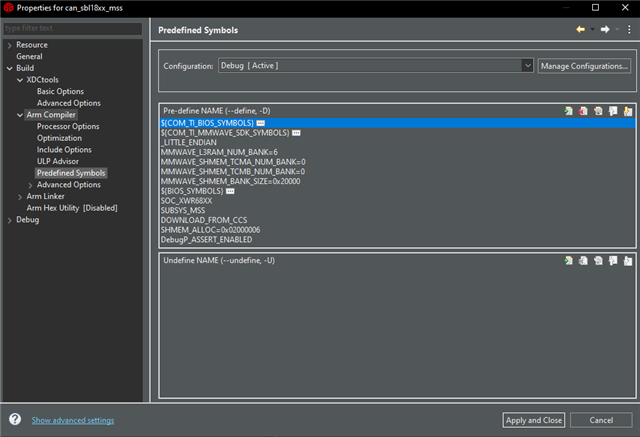Click Move Down icon in Pre-define NAME toolbar
Image resolution: width=640 pixels, height=437 pixels.
(628, 111)
